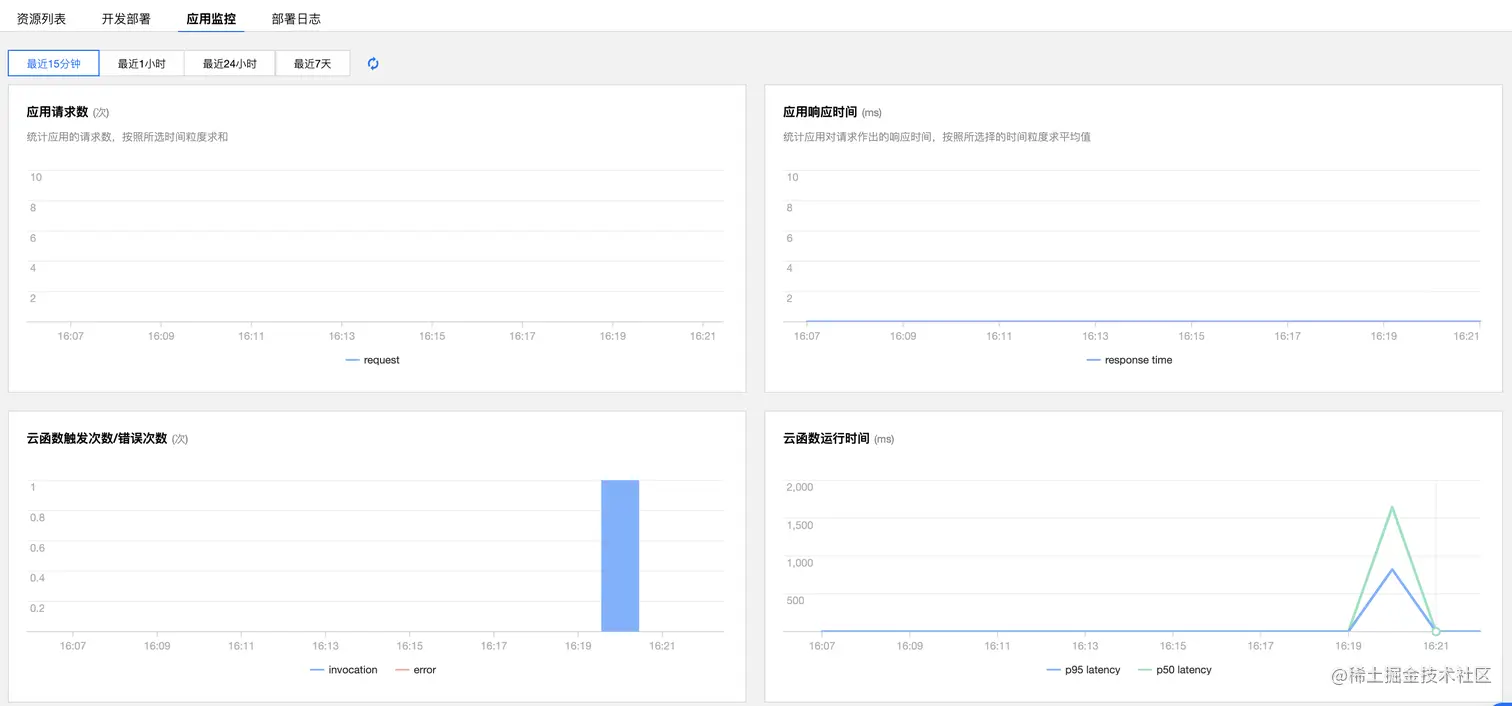Toggle the p50 latency legend entry
Image resolution: width=1512 pixels, height=706 pixels.
point(1175,670)
